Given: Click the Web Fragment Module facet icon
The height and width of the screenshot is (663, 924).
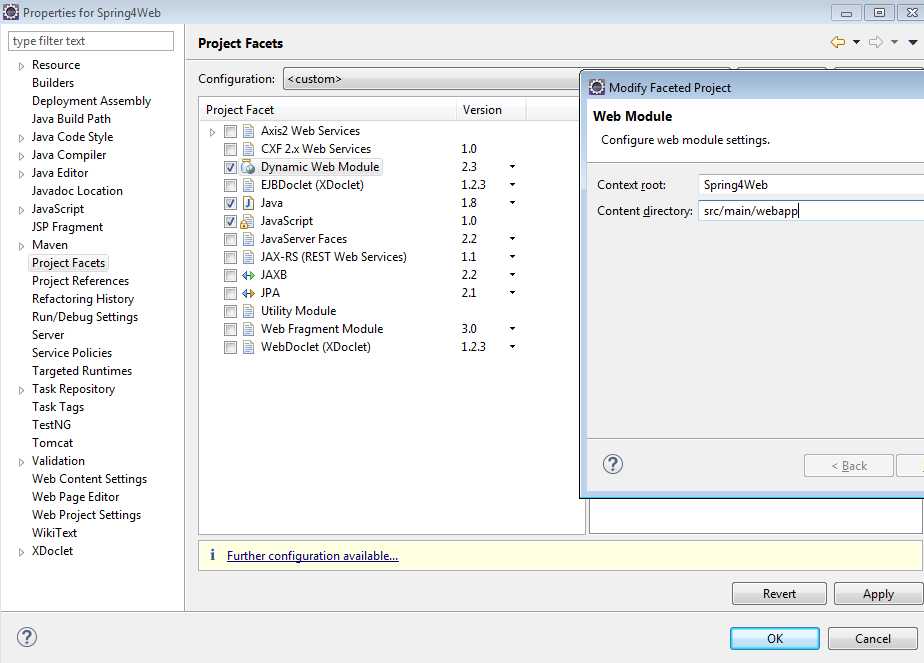Looking at the screenshot, I should pyautogui.click(x=249, y=329).
